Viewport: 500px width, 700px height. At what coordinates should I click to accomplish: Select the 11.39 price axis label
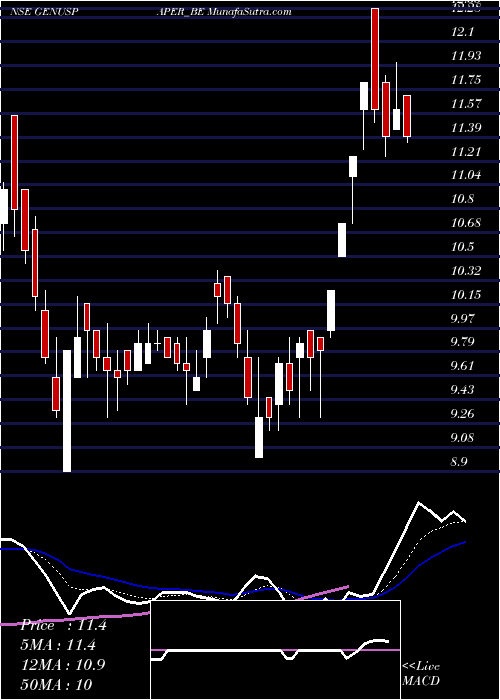coord(466,128)
